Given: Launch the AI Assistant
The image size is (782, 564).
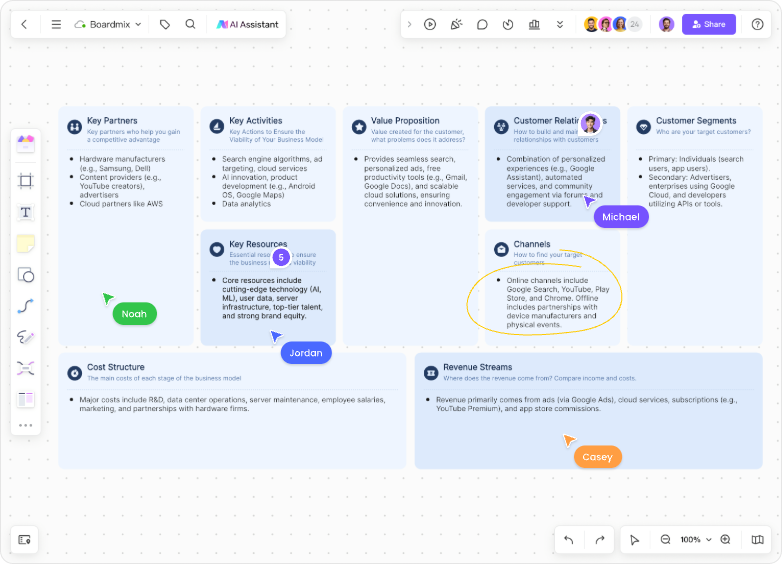Looking at the screenshot, I should [x=247, y=24].
